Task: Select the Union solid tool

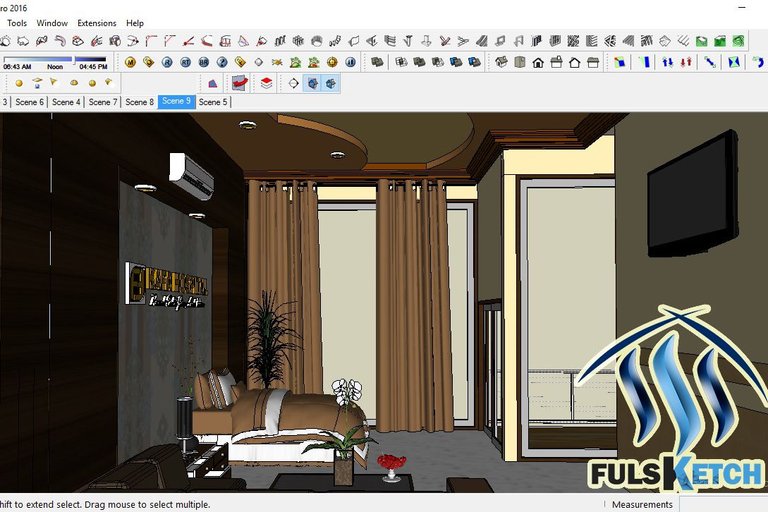Action: [419, 62]
